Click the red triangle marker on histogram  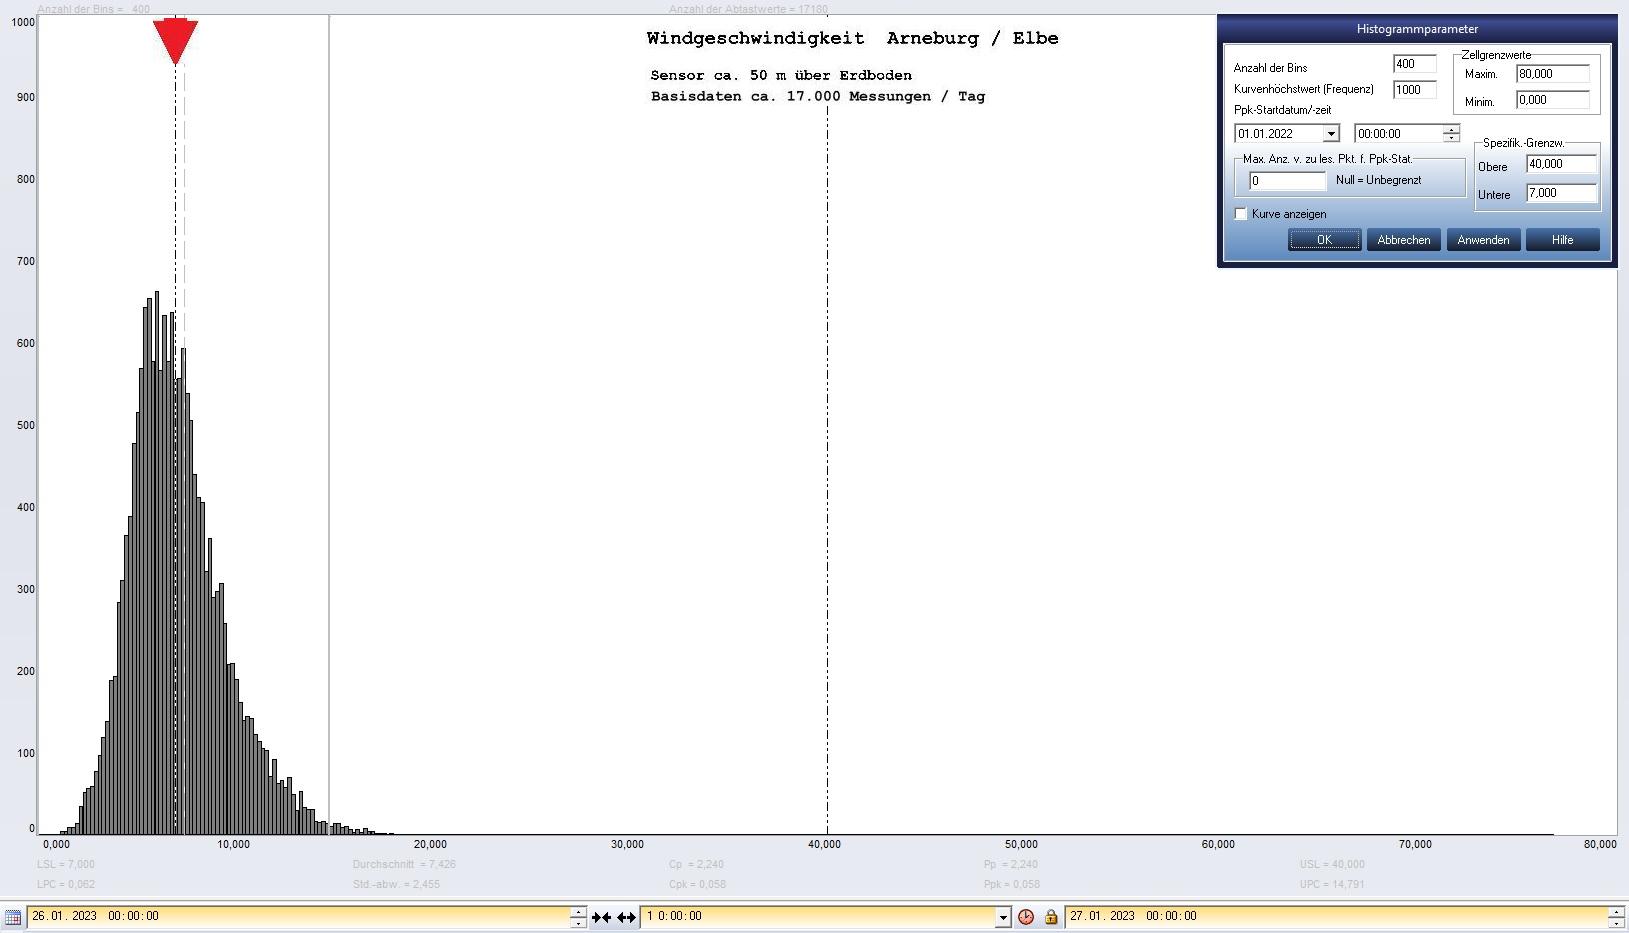coord(175,40)
